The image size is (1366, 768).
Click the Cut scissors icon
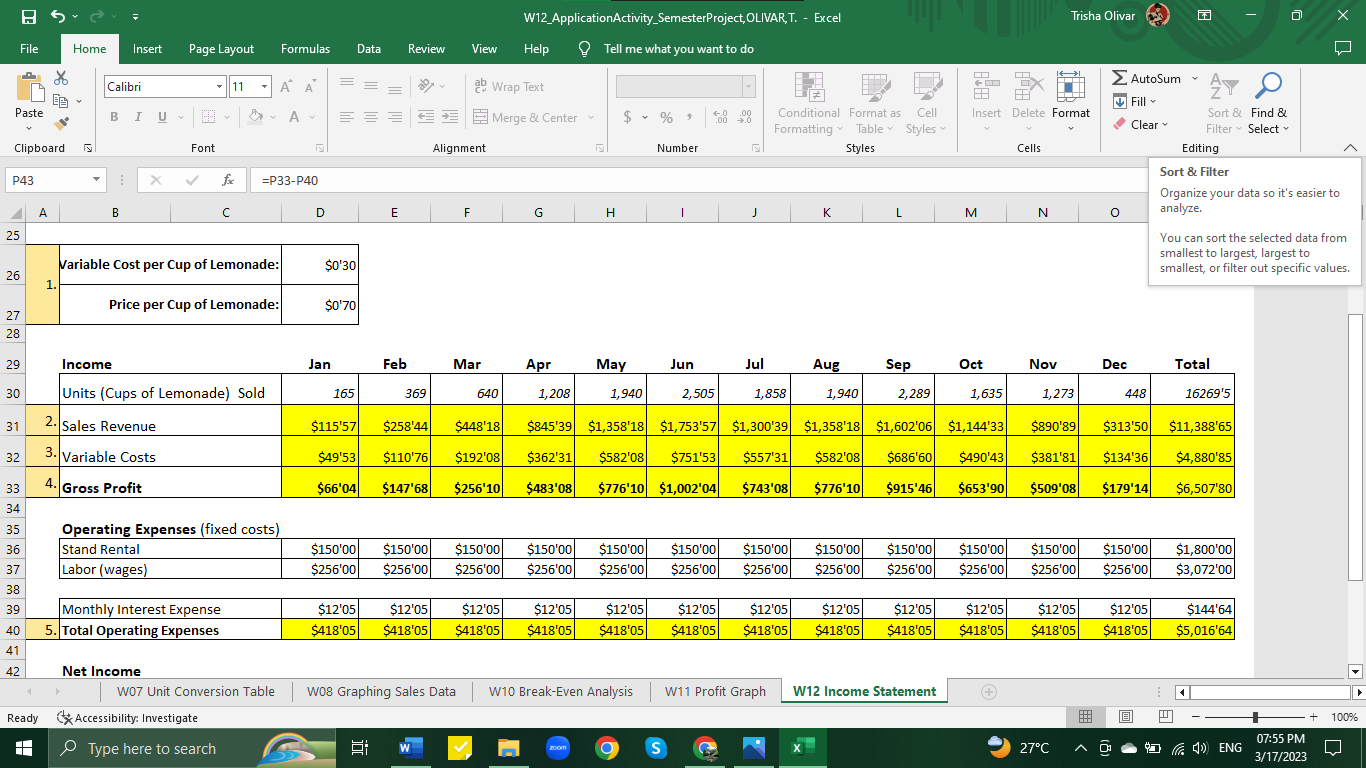pos(61,78)
